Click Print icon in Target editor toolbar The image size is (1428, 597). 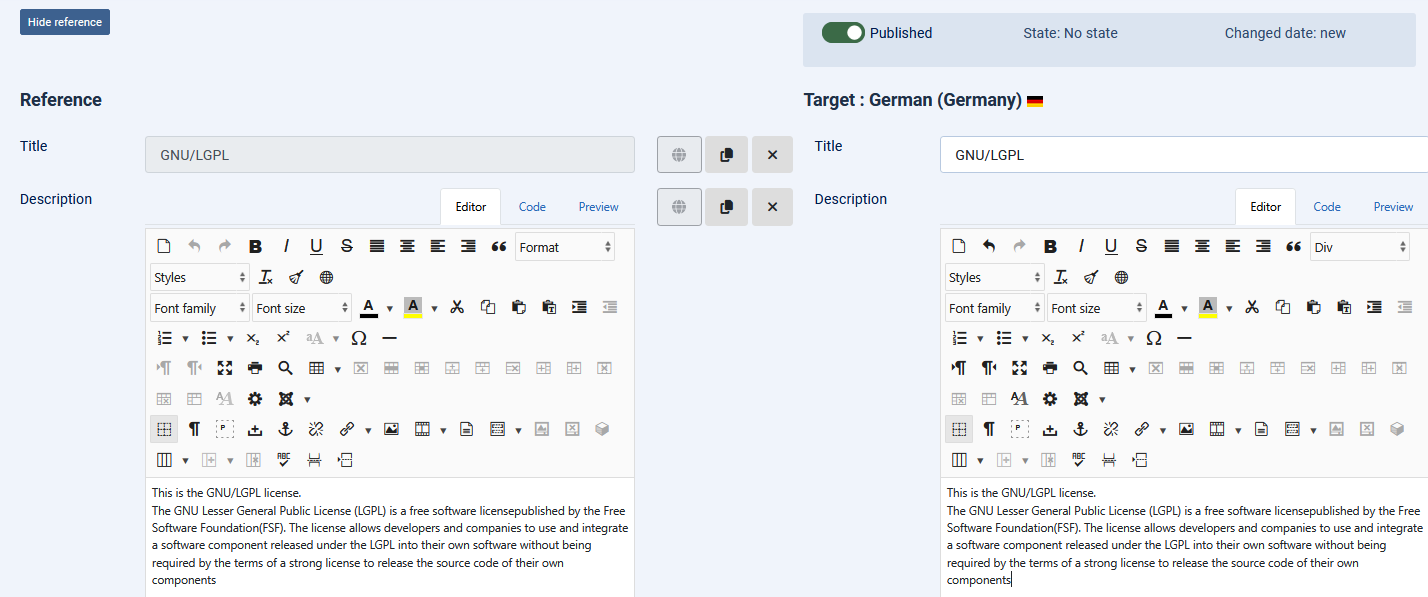click(1049, 368)
